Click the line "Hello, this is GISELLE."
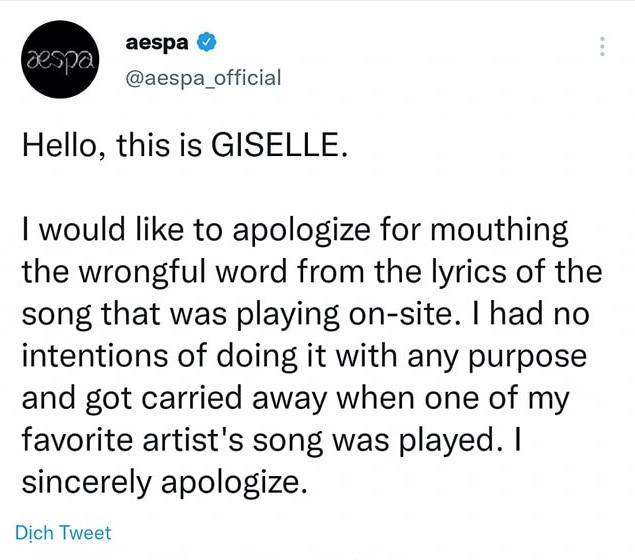Image resolution: width=635 pixels, height=560 pixels. point(185,148)
